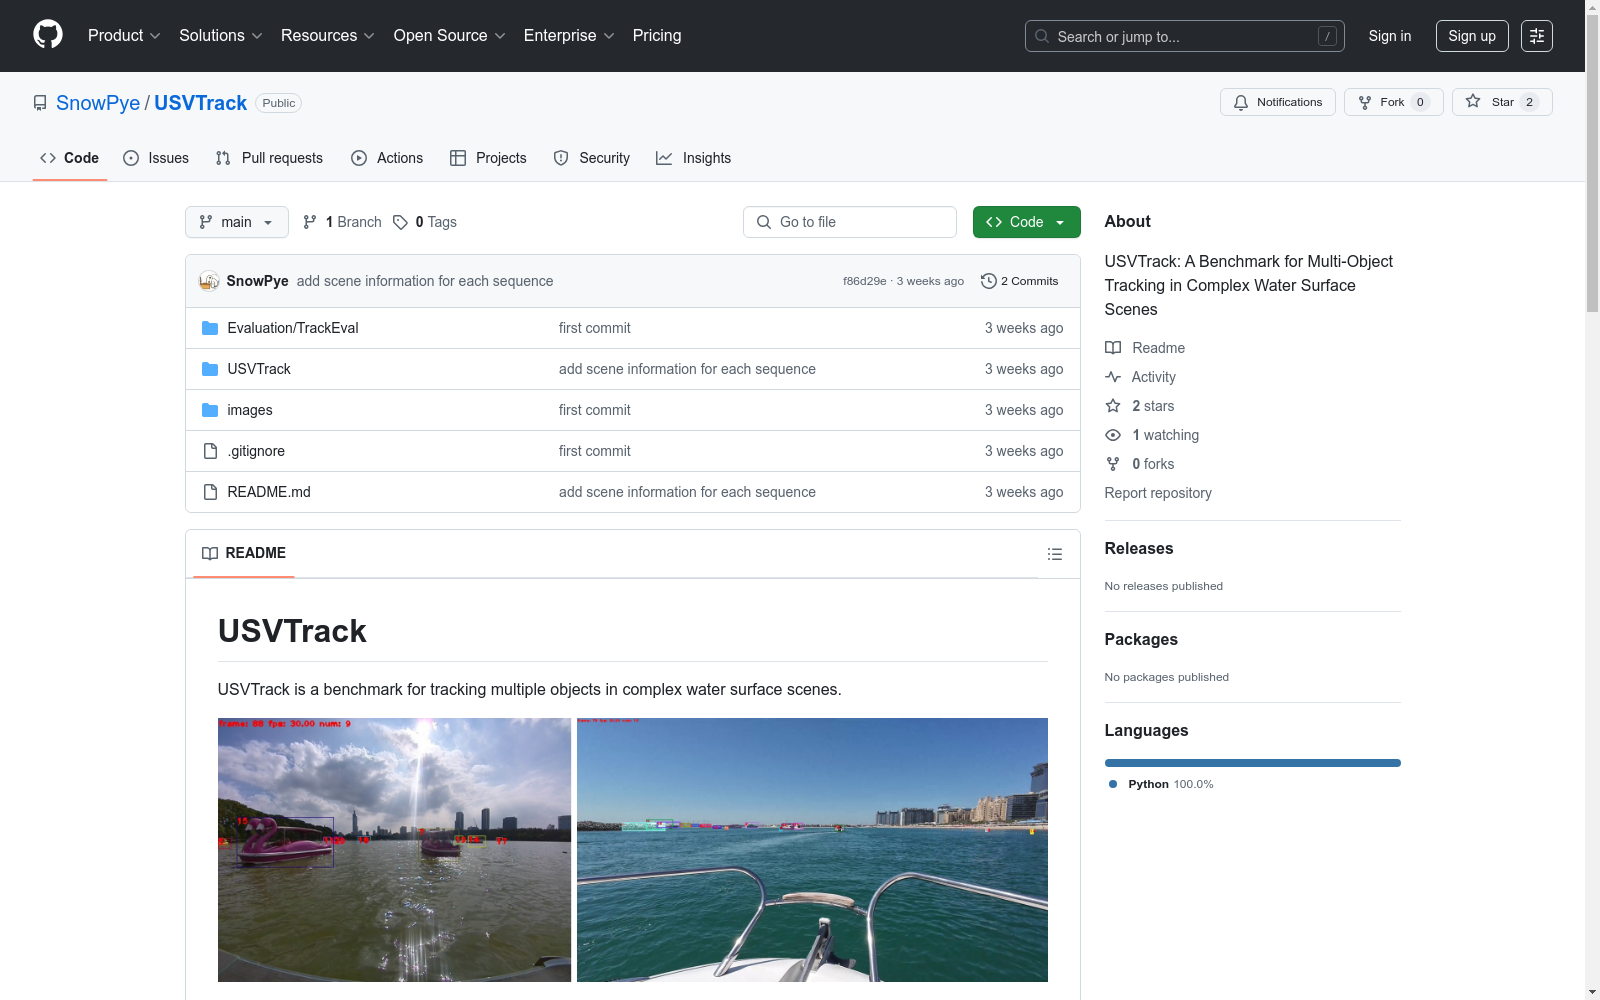Open the latest commit message link

tap(425, 281)
